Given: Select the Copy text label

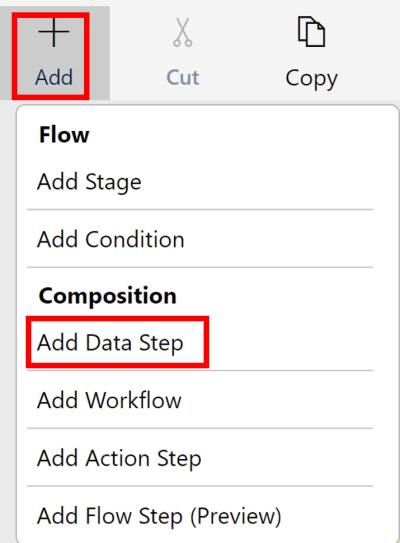Looking at the screenshot, I should coord(311,79).
